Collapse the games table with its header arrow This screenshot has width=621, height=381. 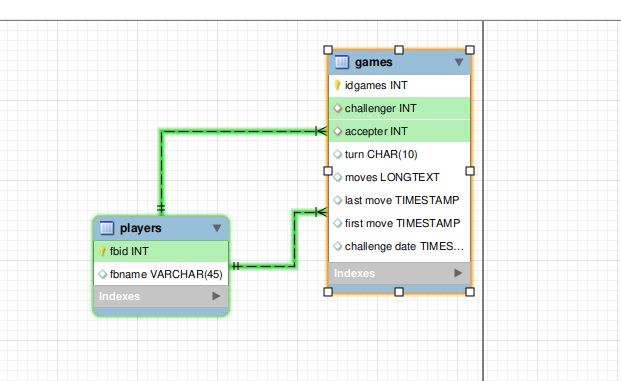tap(459, 62)
